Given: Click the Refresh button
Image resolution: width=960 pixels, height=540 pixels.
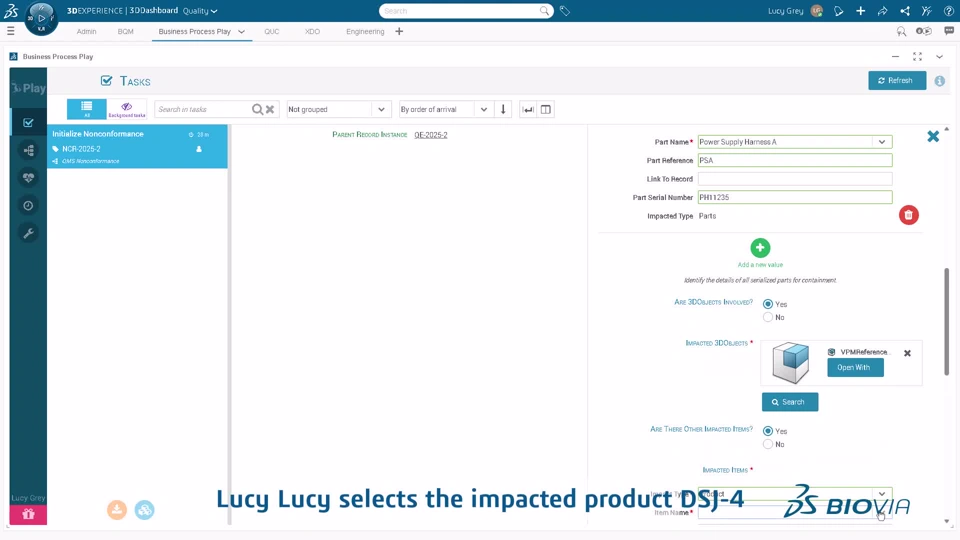Looking at the screenshot, I should pyautogui.click(x=897, y=80).
